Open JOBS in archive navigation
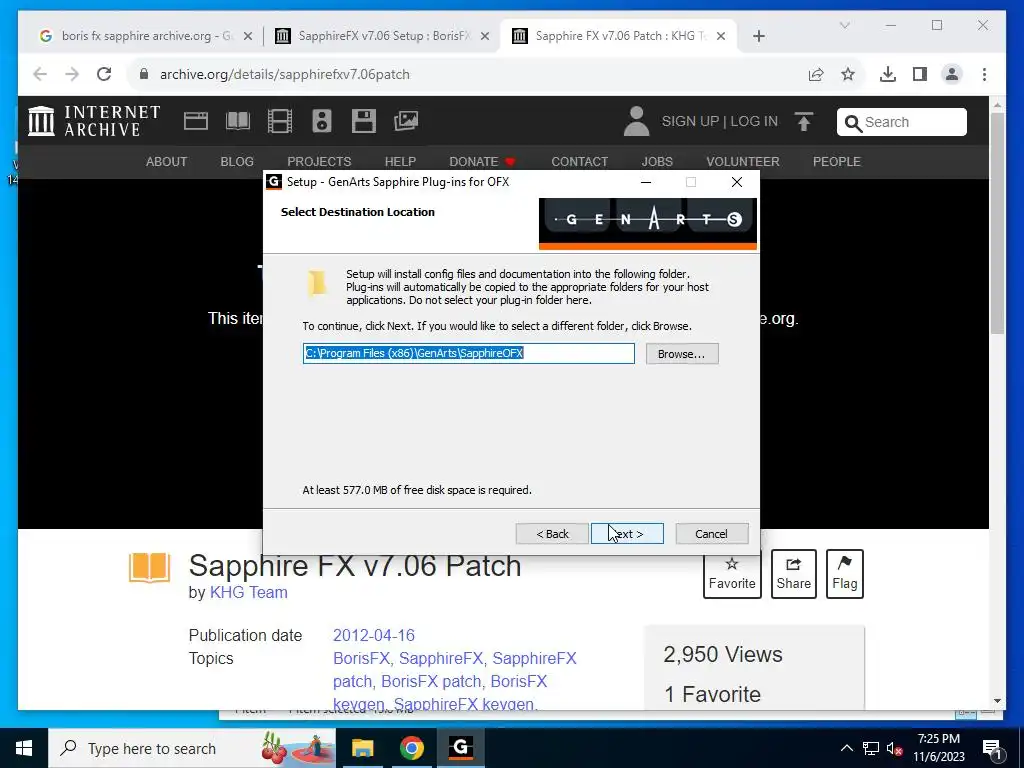The height and width of the screenshot is (768, 1024). [x=657, y=161]
